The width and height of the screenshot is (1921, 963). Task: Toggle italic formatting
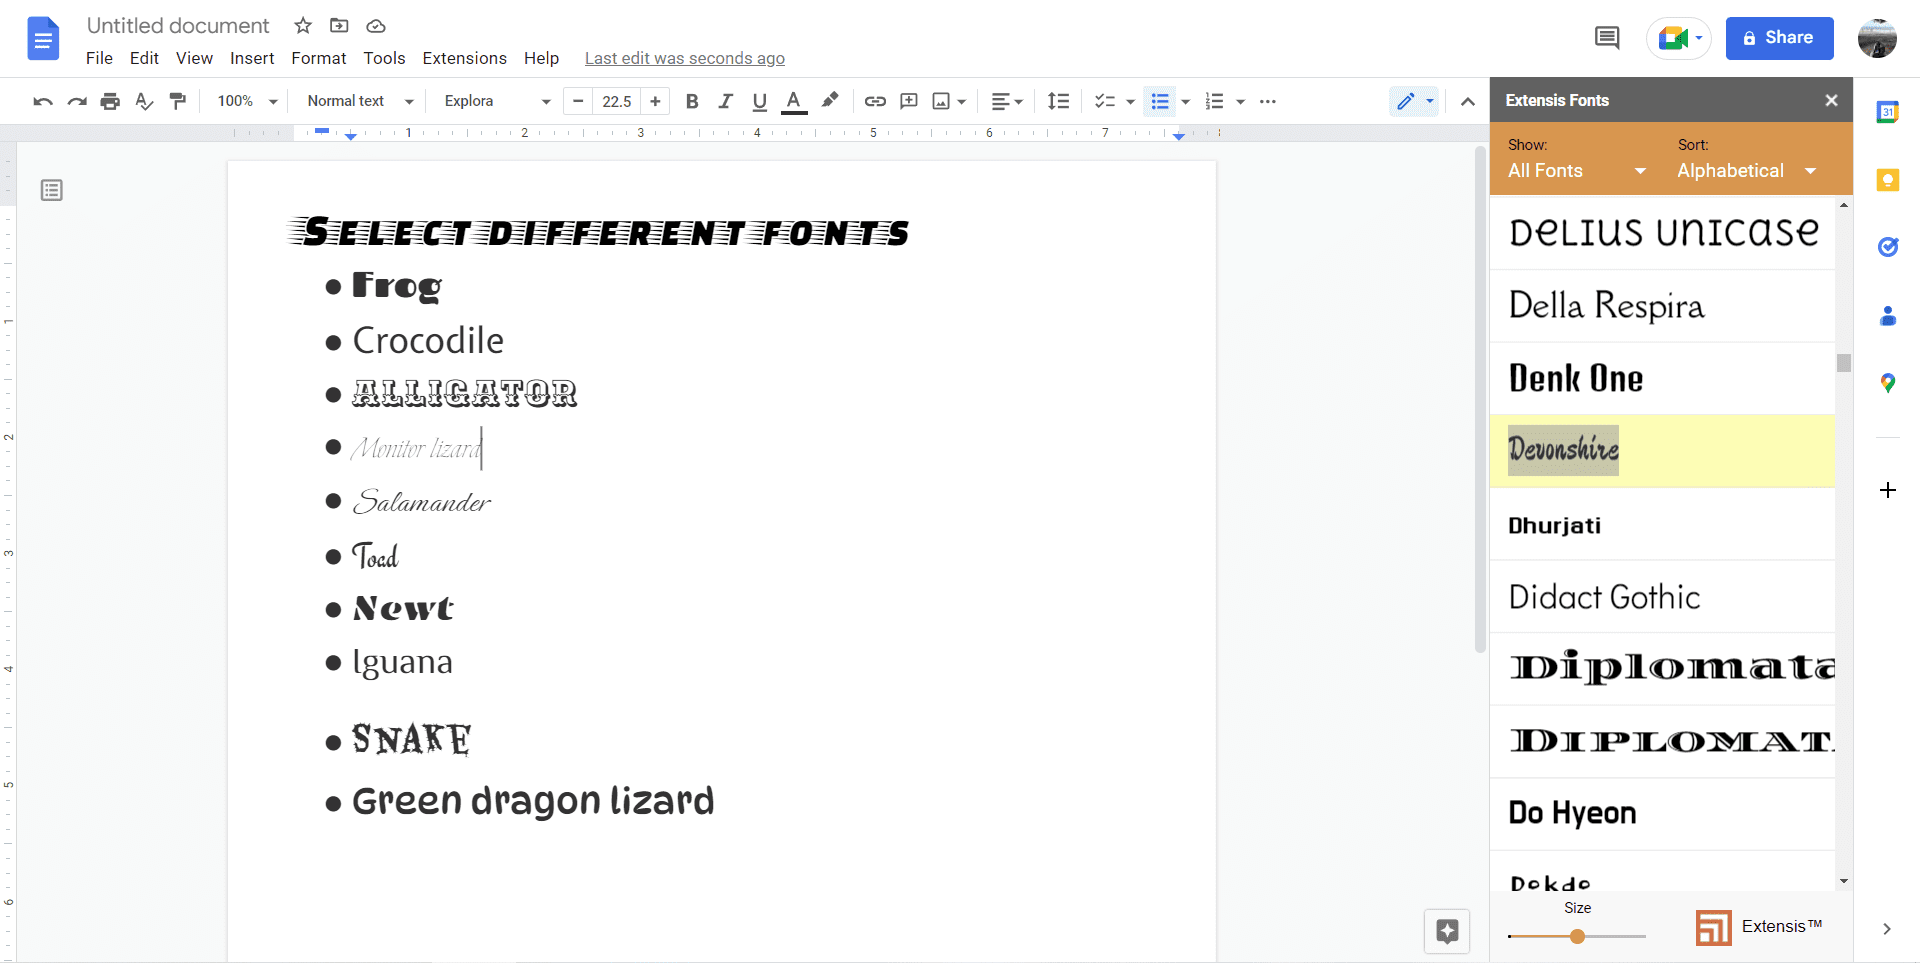[725, 101]
